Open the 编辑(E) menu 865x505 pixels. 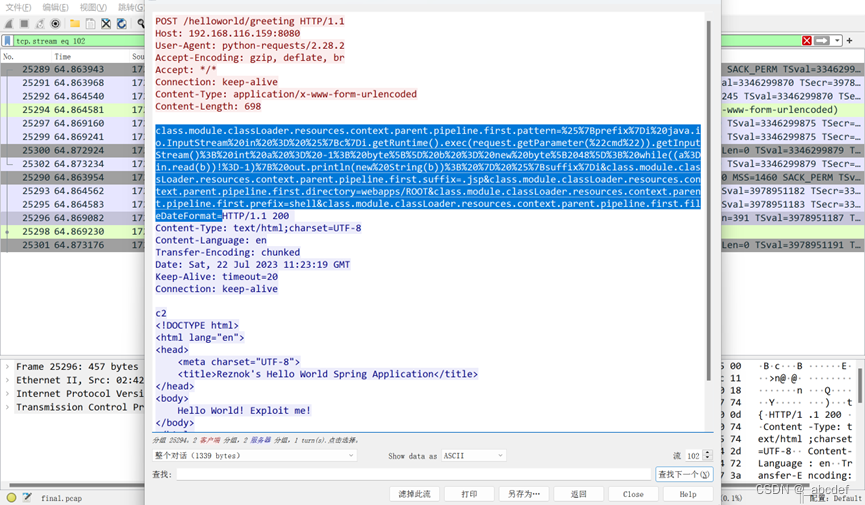[56, 7]
